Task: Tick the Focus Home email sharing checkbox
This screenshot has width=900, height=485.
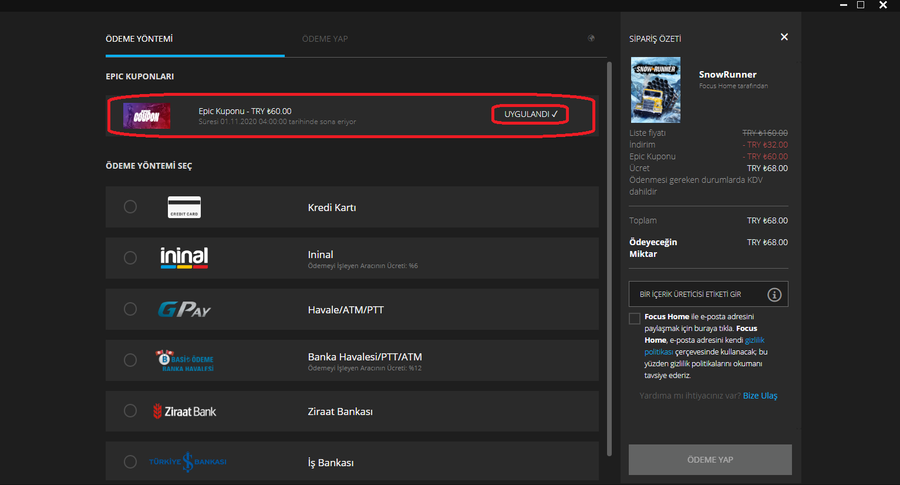Action: 635,319
